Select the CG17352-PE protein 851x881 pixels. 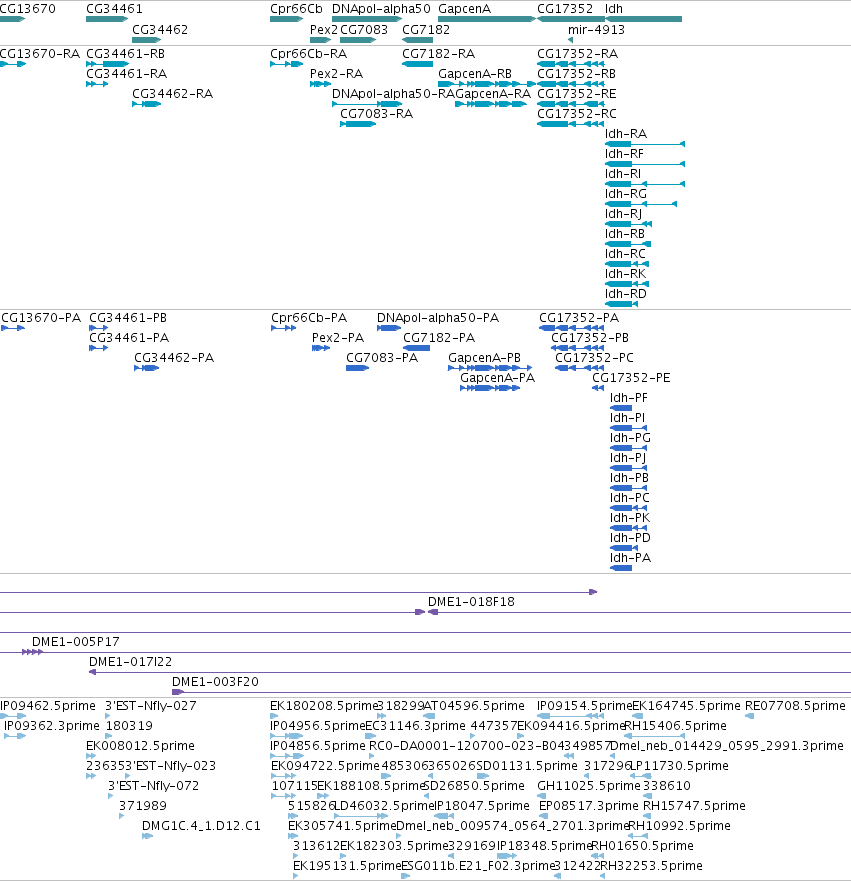(x=631, y=378)
